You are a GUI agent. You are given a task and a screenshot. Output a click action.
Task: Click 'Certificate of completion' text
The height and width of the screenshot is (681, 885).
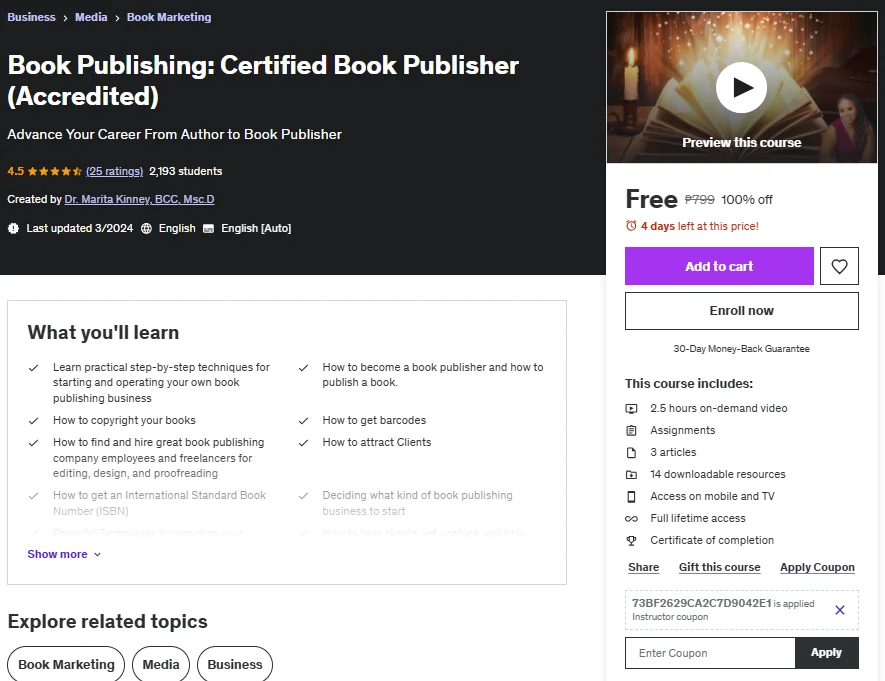click(712, 541)
